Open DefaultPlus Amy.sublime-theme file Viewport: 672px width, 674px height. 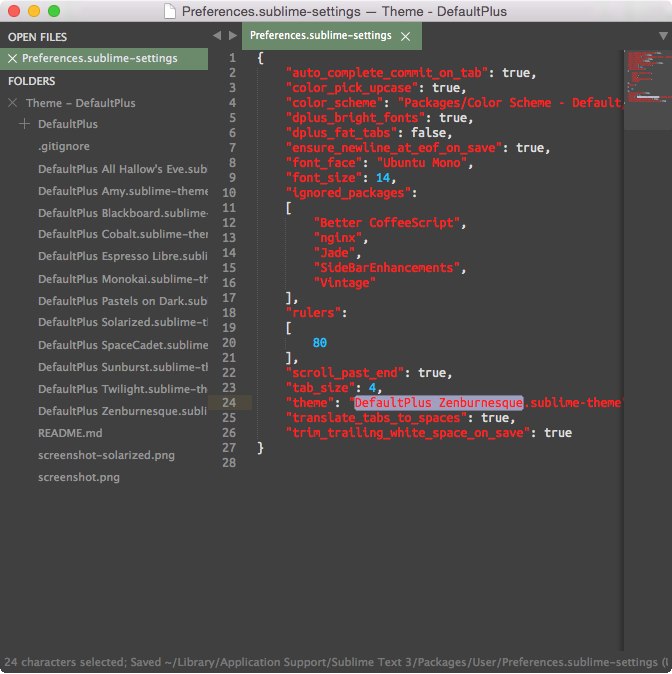tap(123, 191)
